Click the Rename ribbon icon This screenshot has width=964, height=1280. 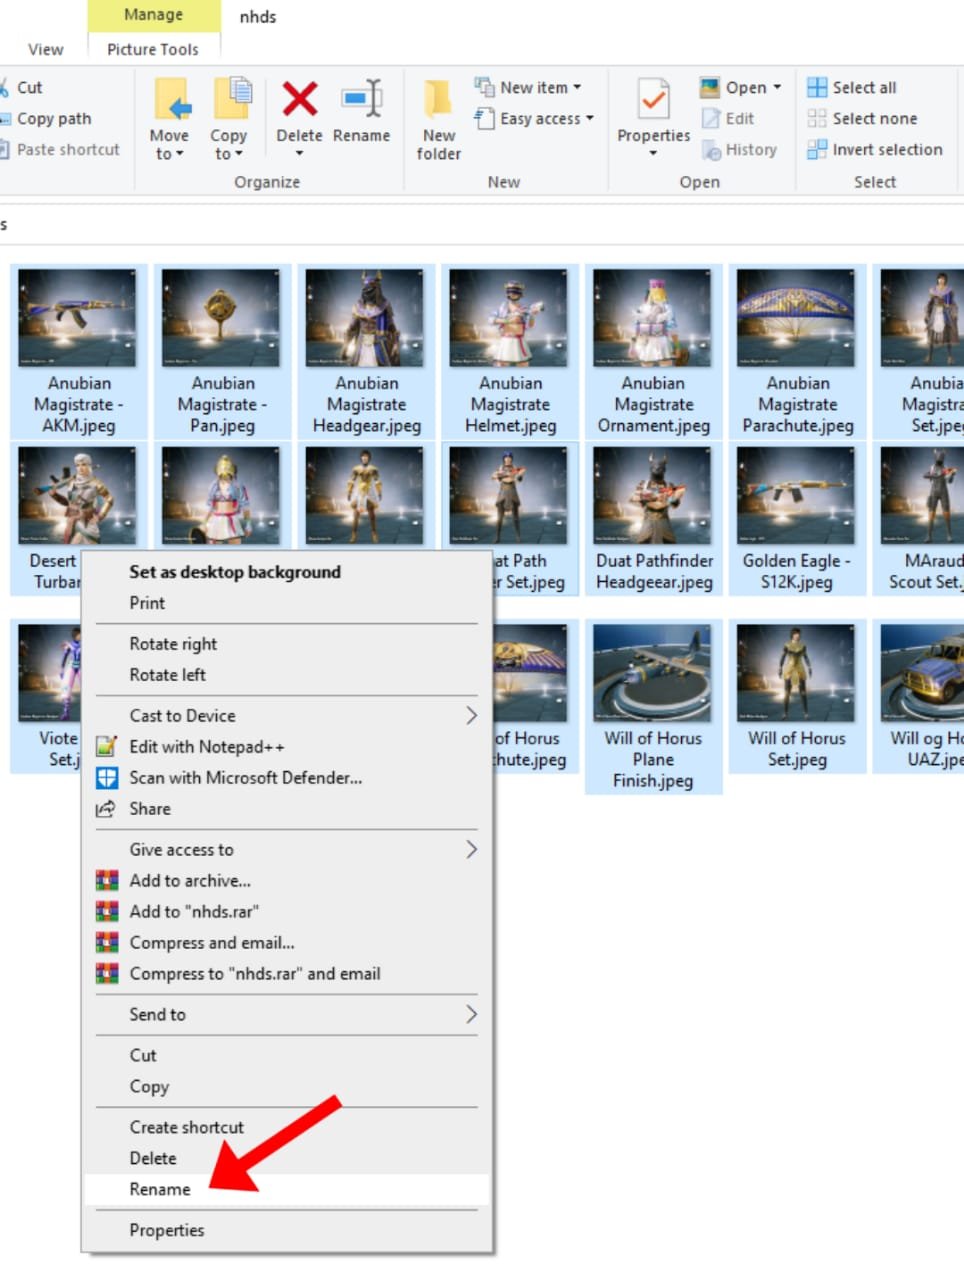click(362, 99)
